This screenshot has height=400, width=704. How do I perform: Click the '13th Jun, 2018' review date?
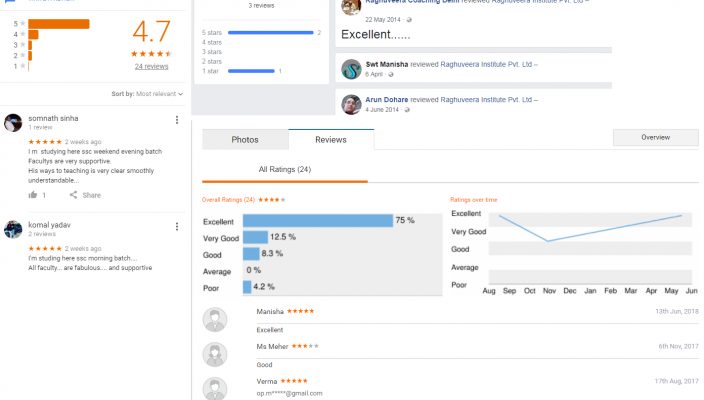677,311
